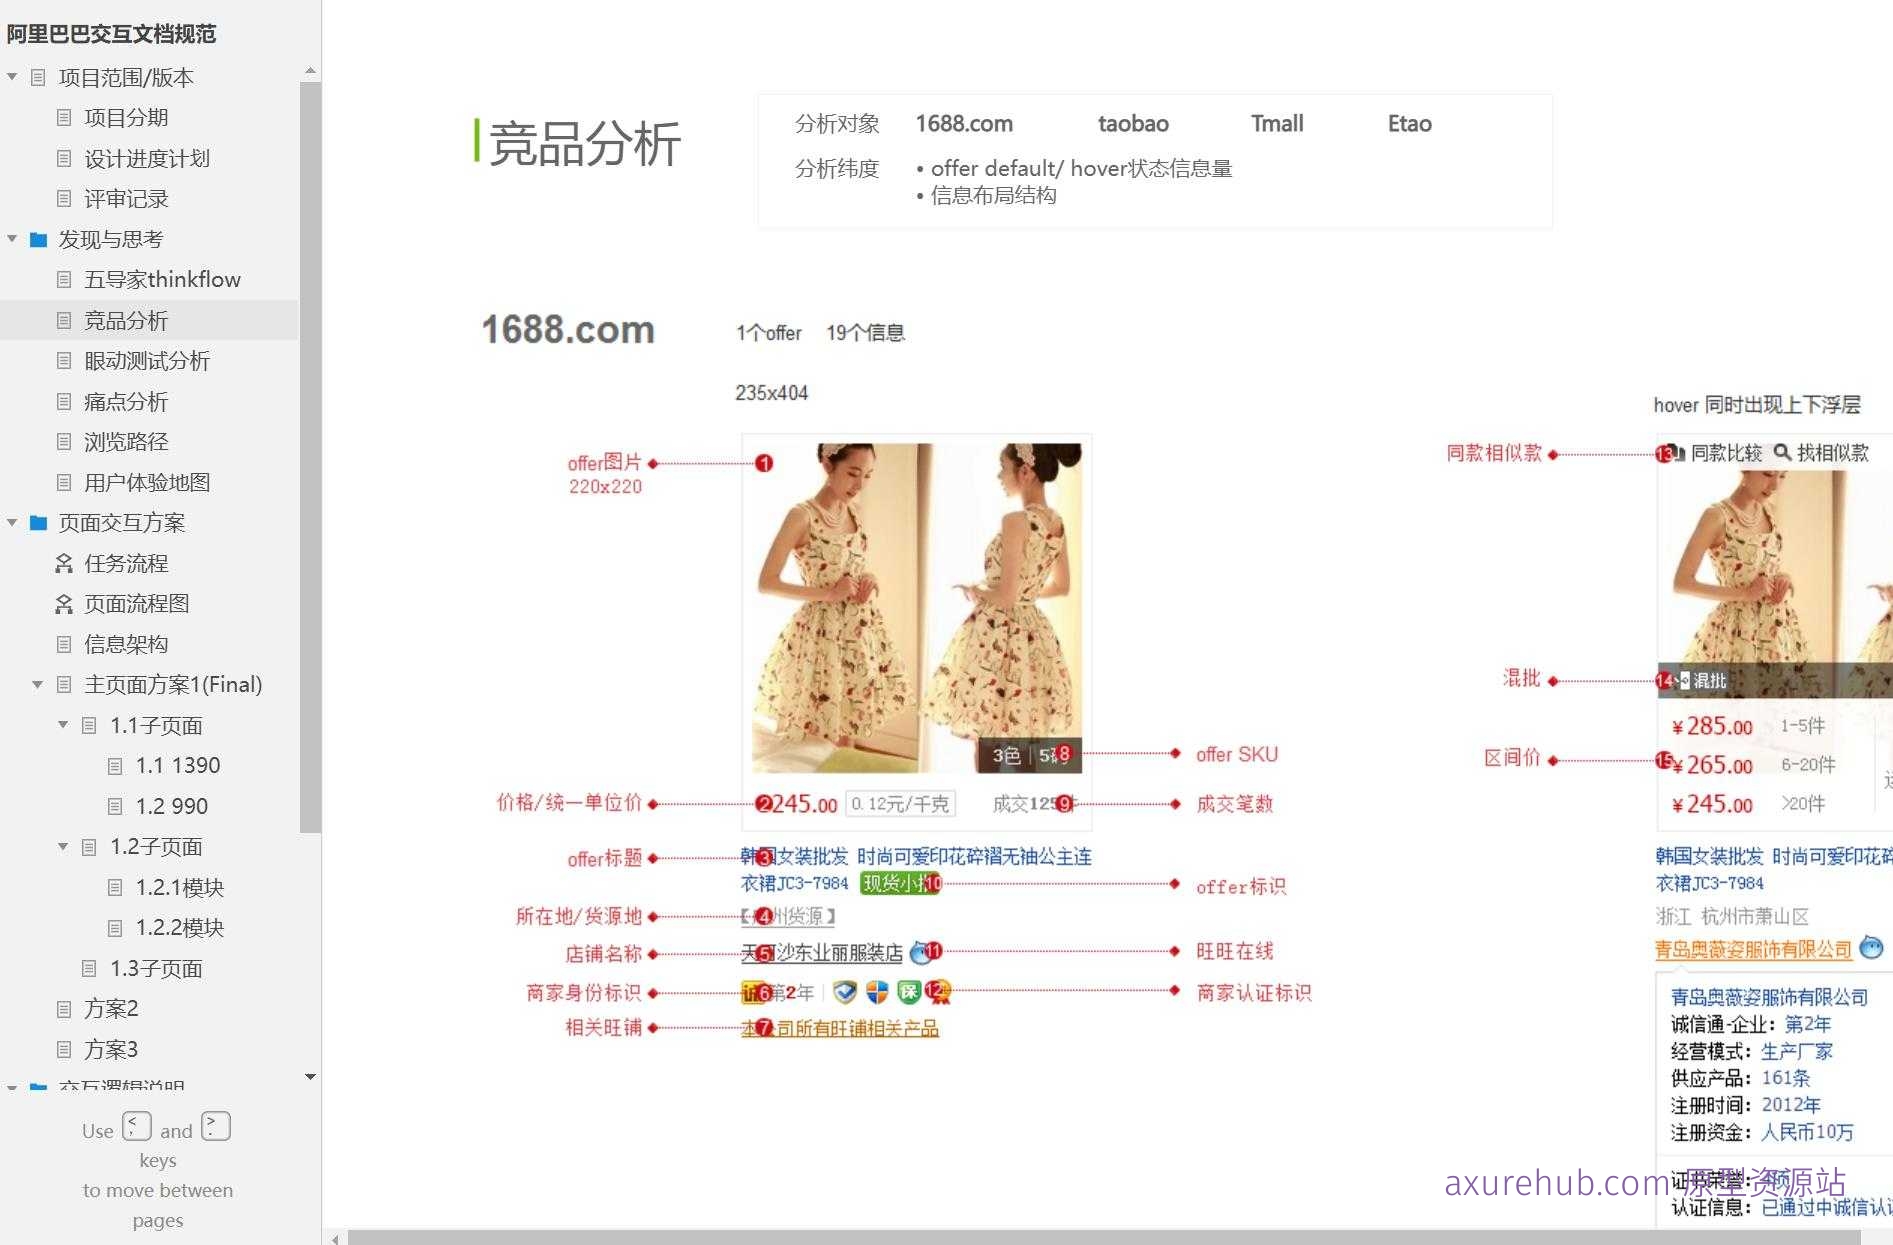Collapse the 1.1子页面 node
This screenshot has height=1245, width=1893.
tap(63, 725)
